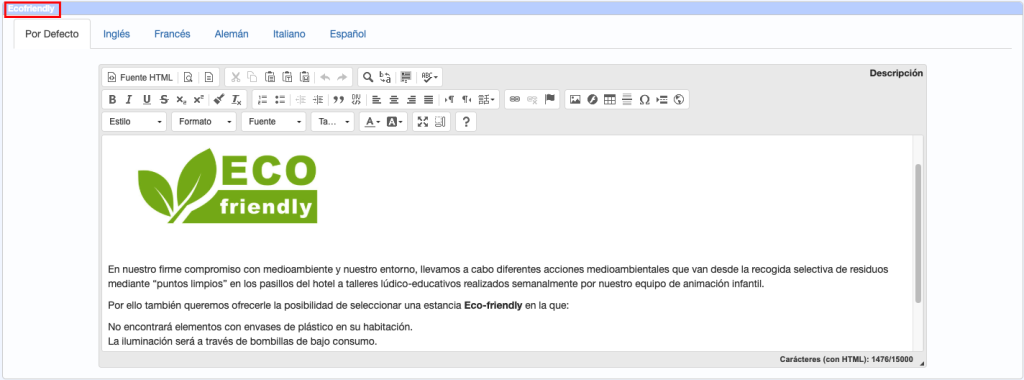Click the Select All icon

406,77
